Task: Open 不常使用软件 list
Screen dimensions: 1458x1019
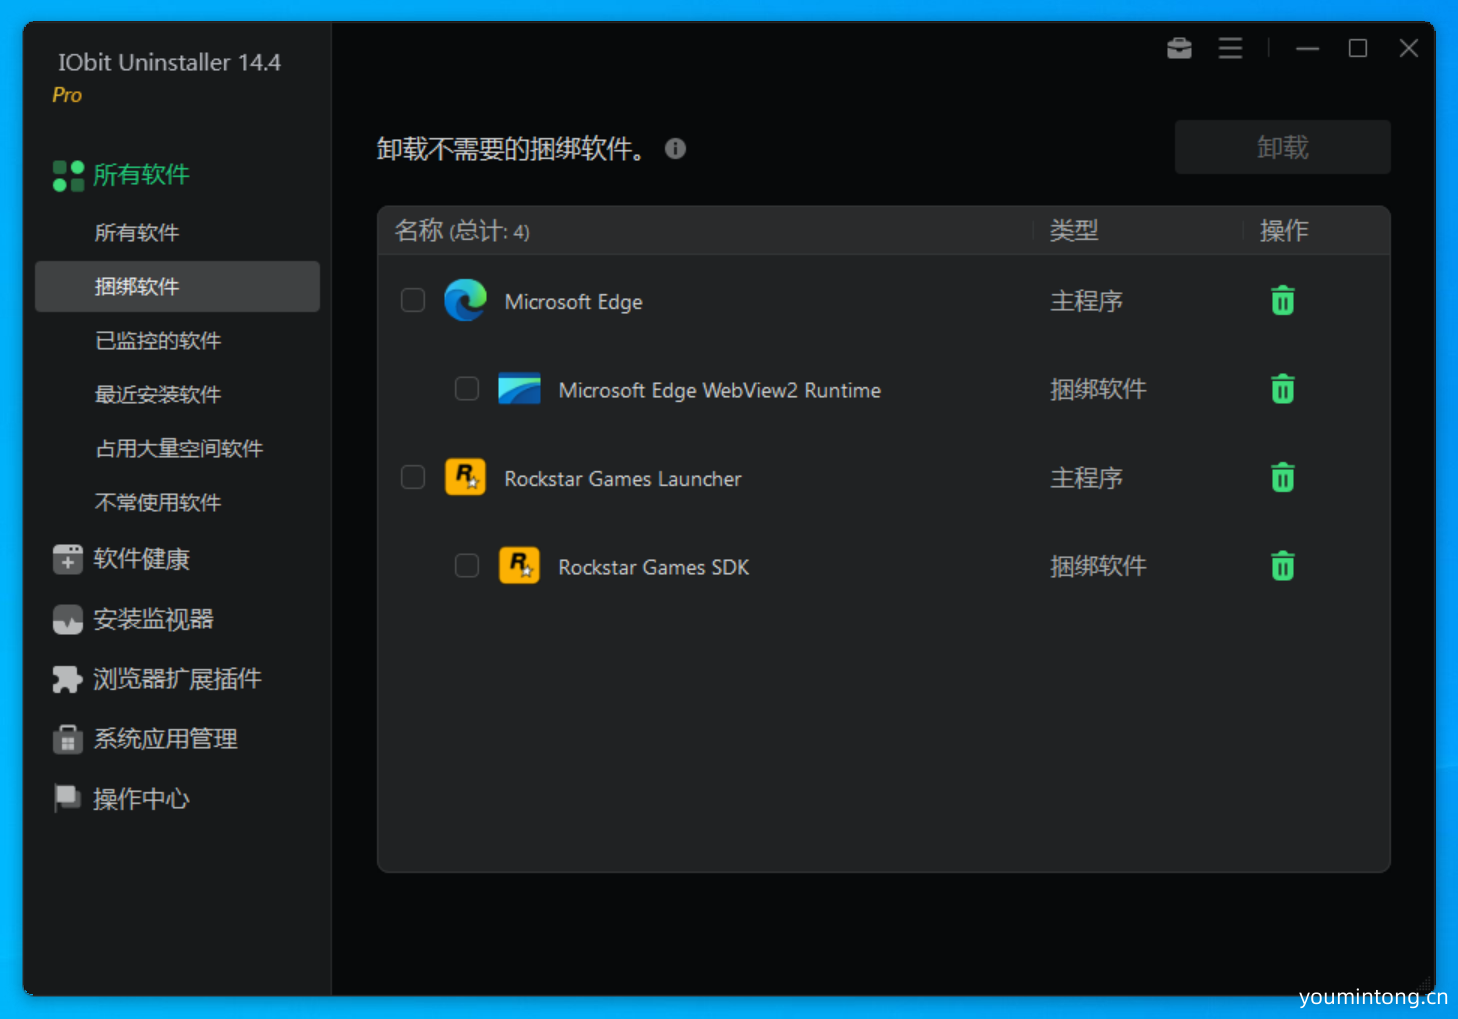Action: (x=158, y=503)
